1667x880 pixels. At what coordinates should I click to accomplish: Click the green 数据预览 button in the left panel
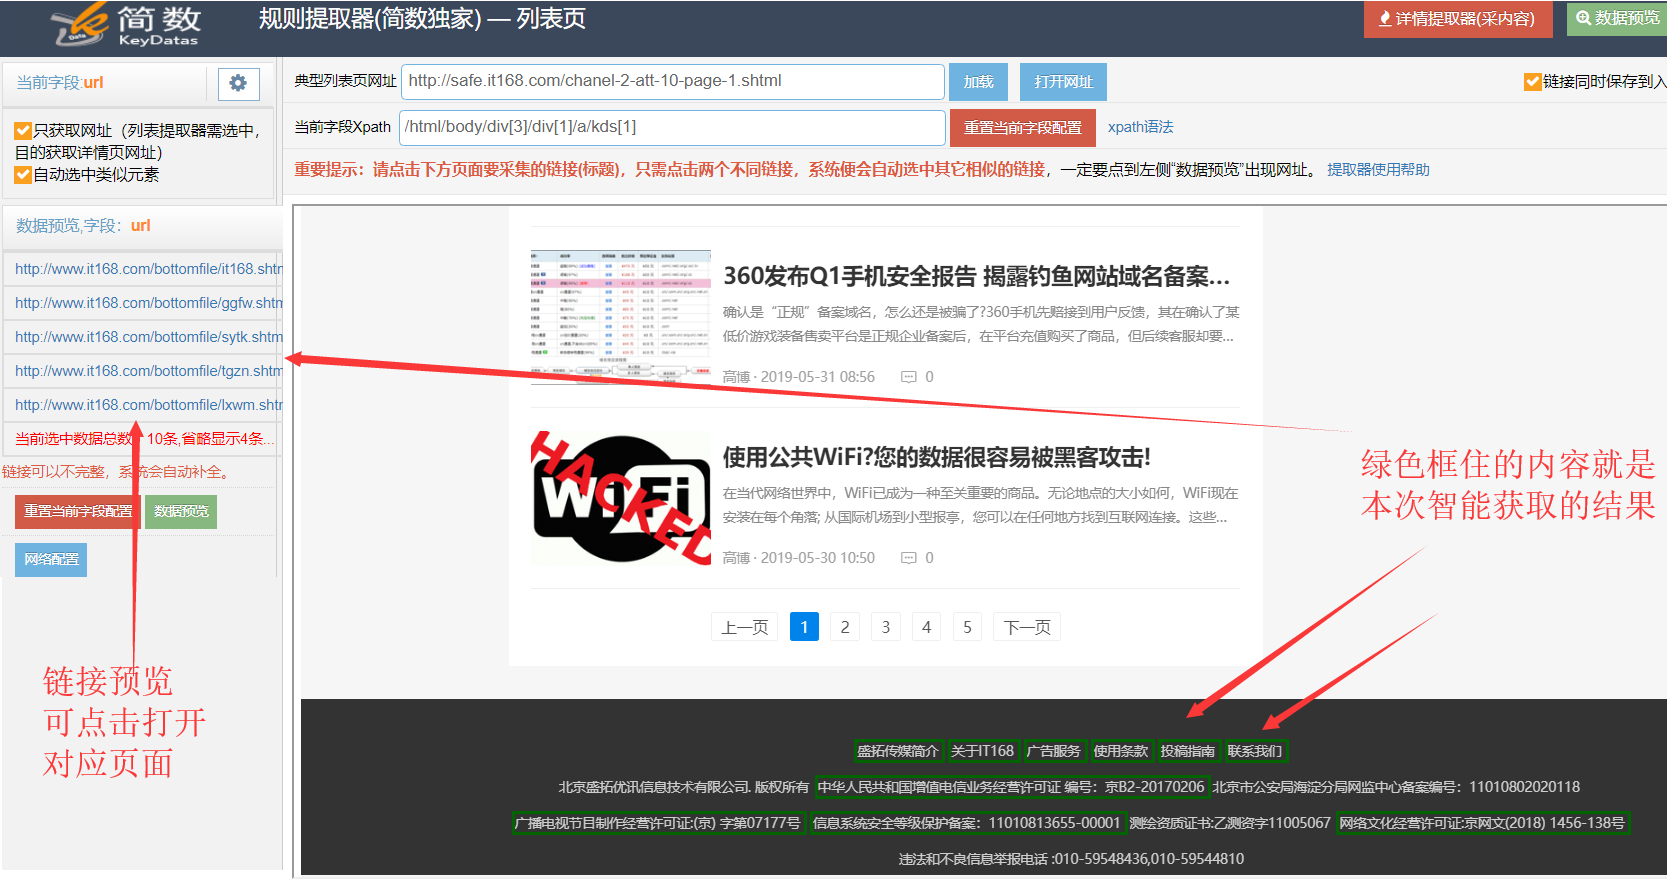[x=181, y=512]
